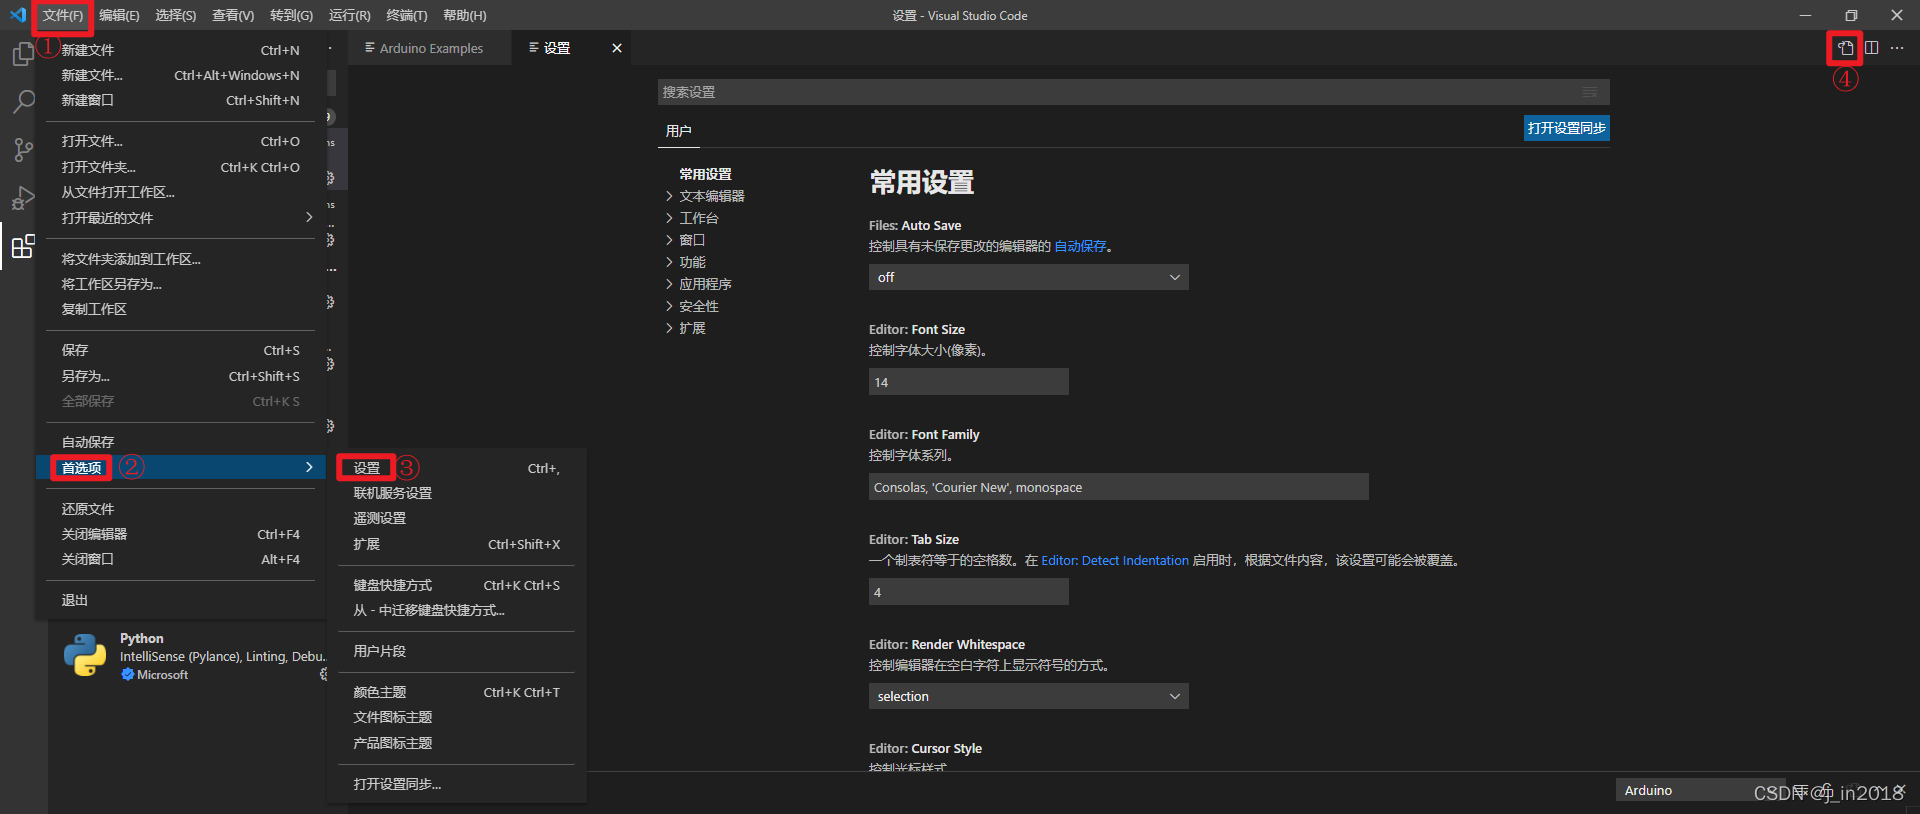Choose 将工作区另存为... menu item
Image resolution: width=1920 pixels, height=814 pixels.
pos(180,284)
